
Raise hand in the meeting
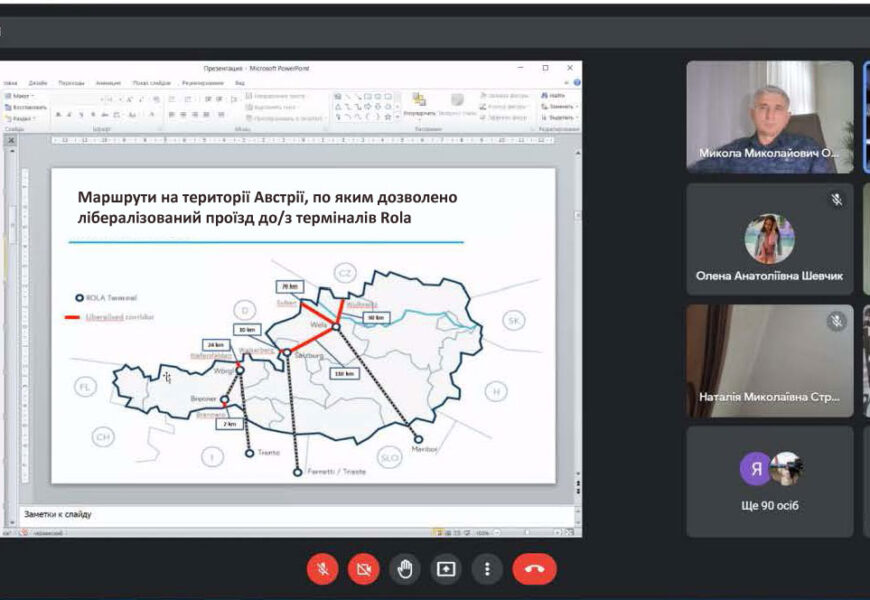404,569
